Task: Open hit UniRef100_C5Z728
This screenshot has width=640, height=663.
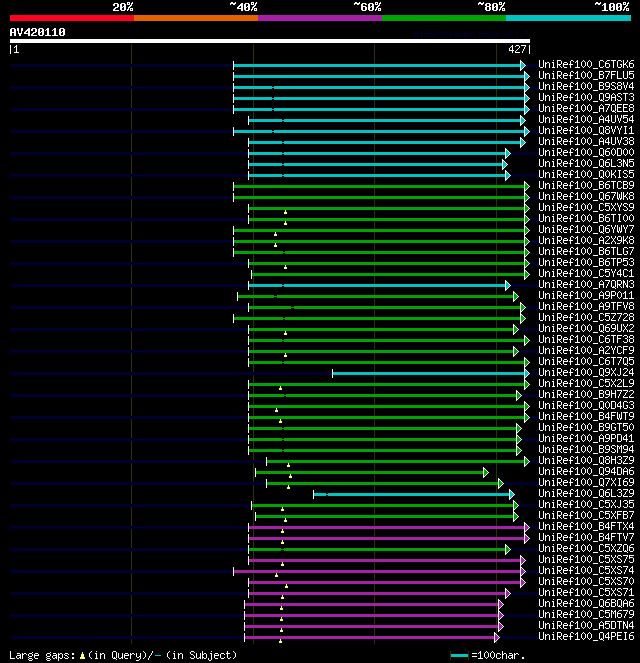Action: click(x=586, y=317)
